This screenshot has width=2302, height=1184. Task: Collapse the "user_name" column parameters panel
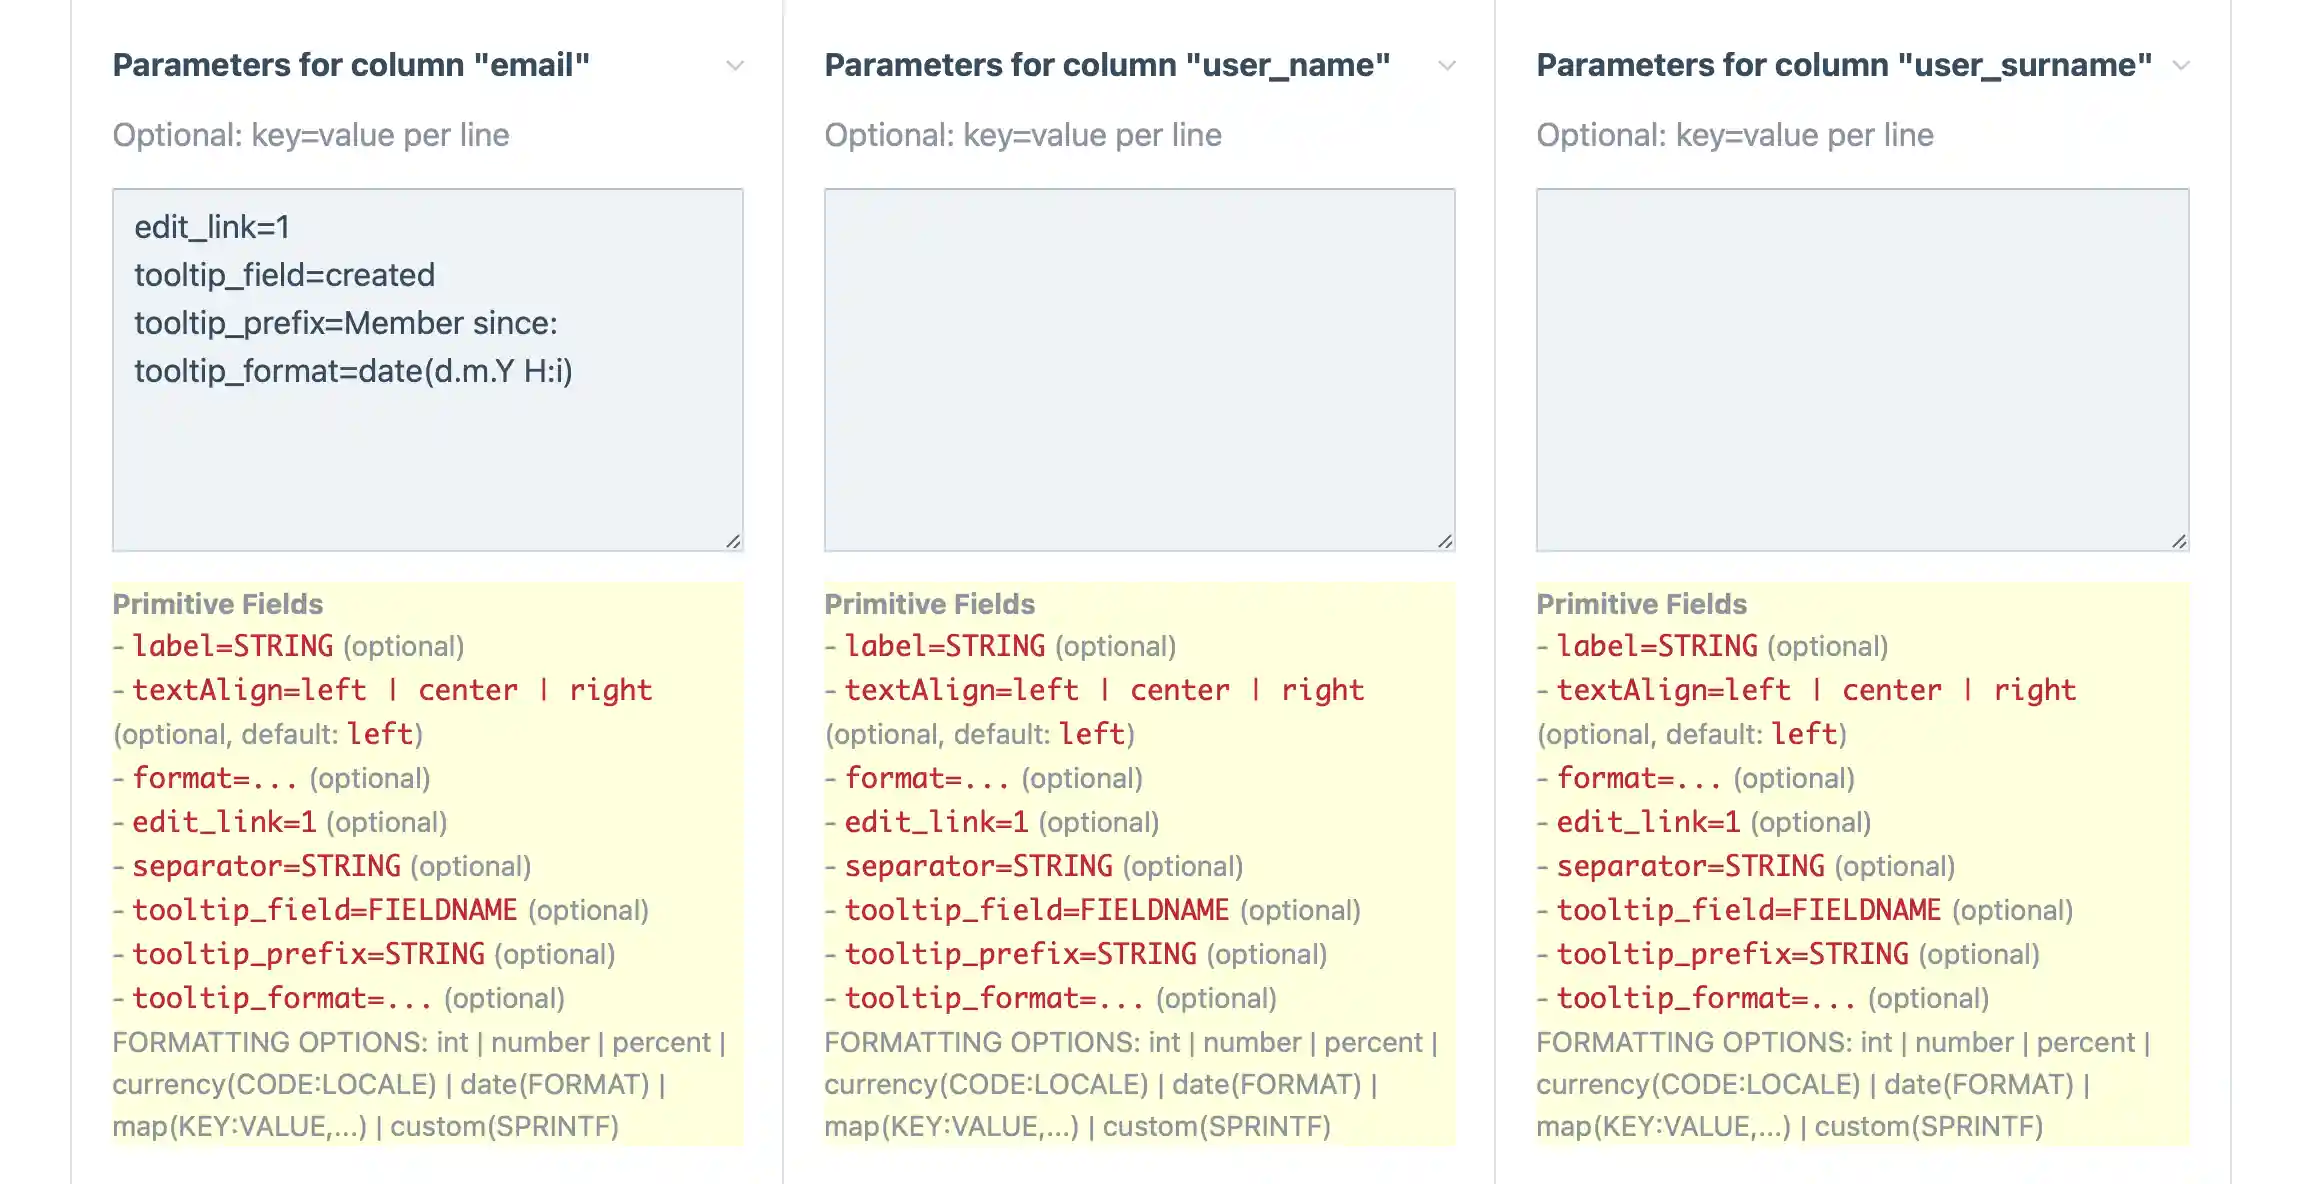(x=1448, y=66)
